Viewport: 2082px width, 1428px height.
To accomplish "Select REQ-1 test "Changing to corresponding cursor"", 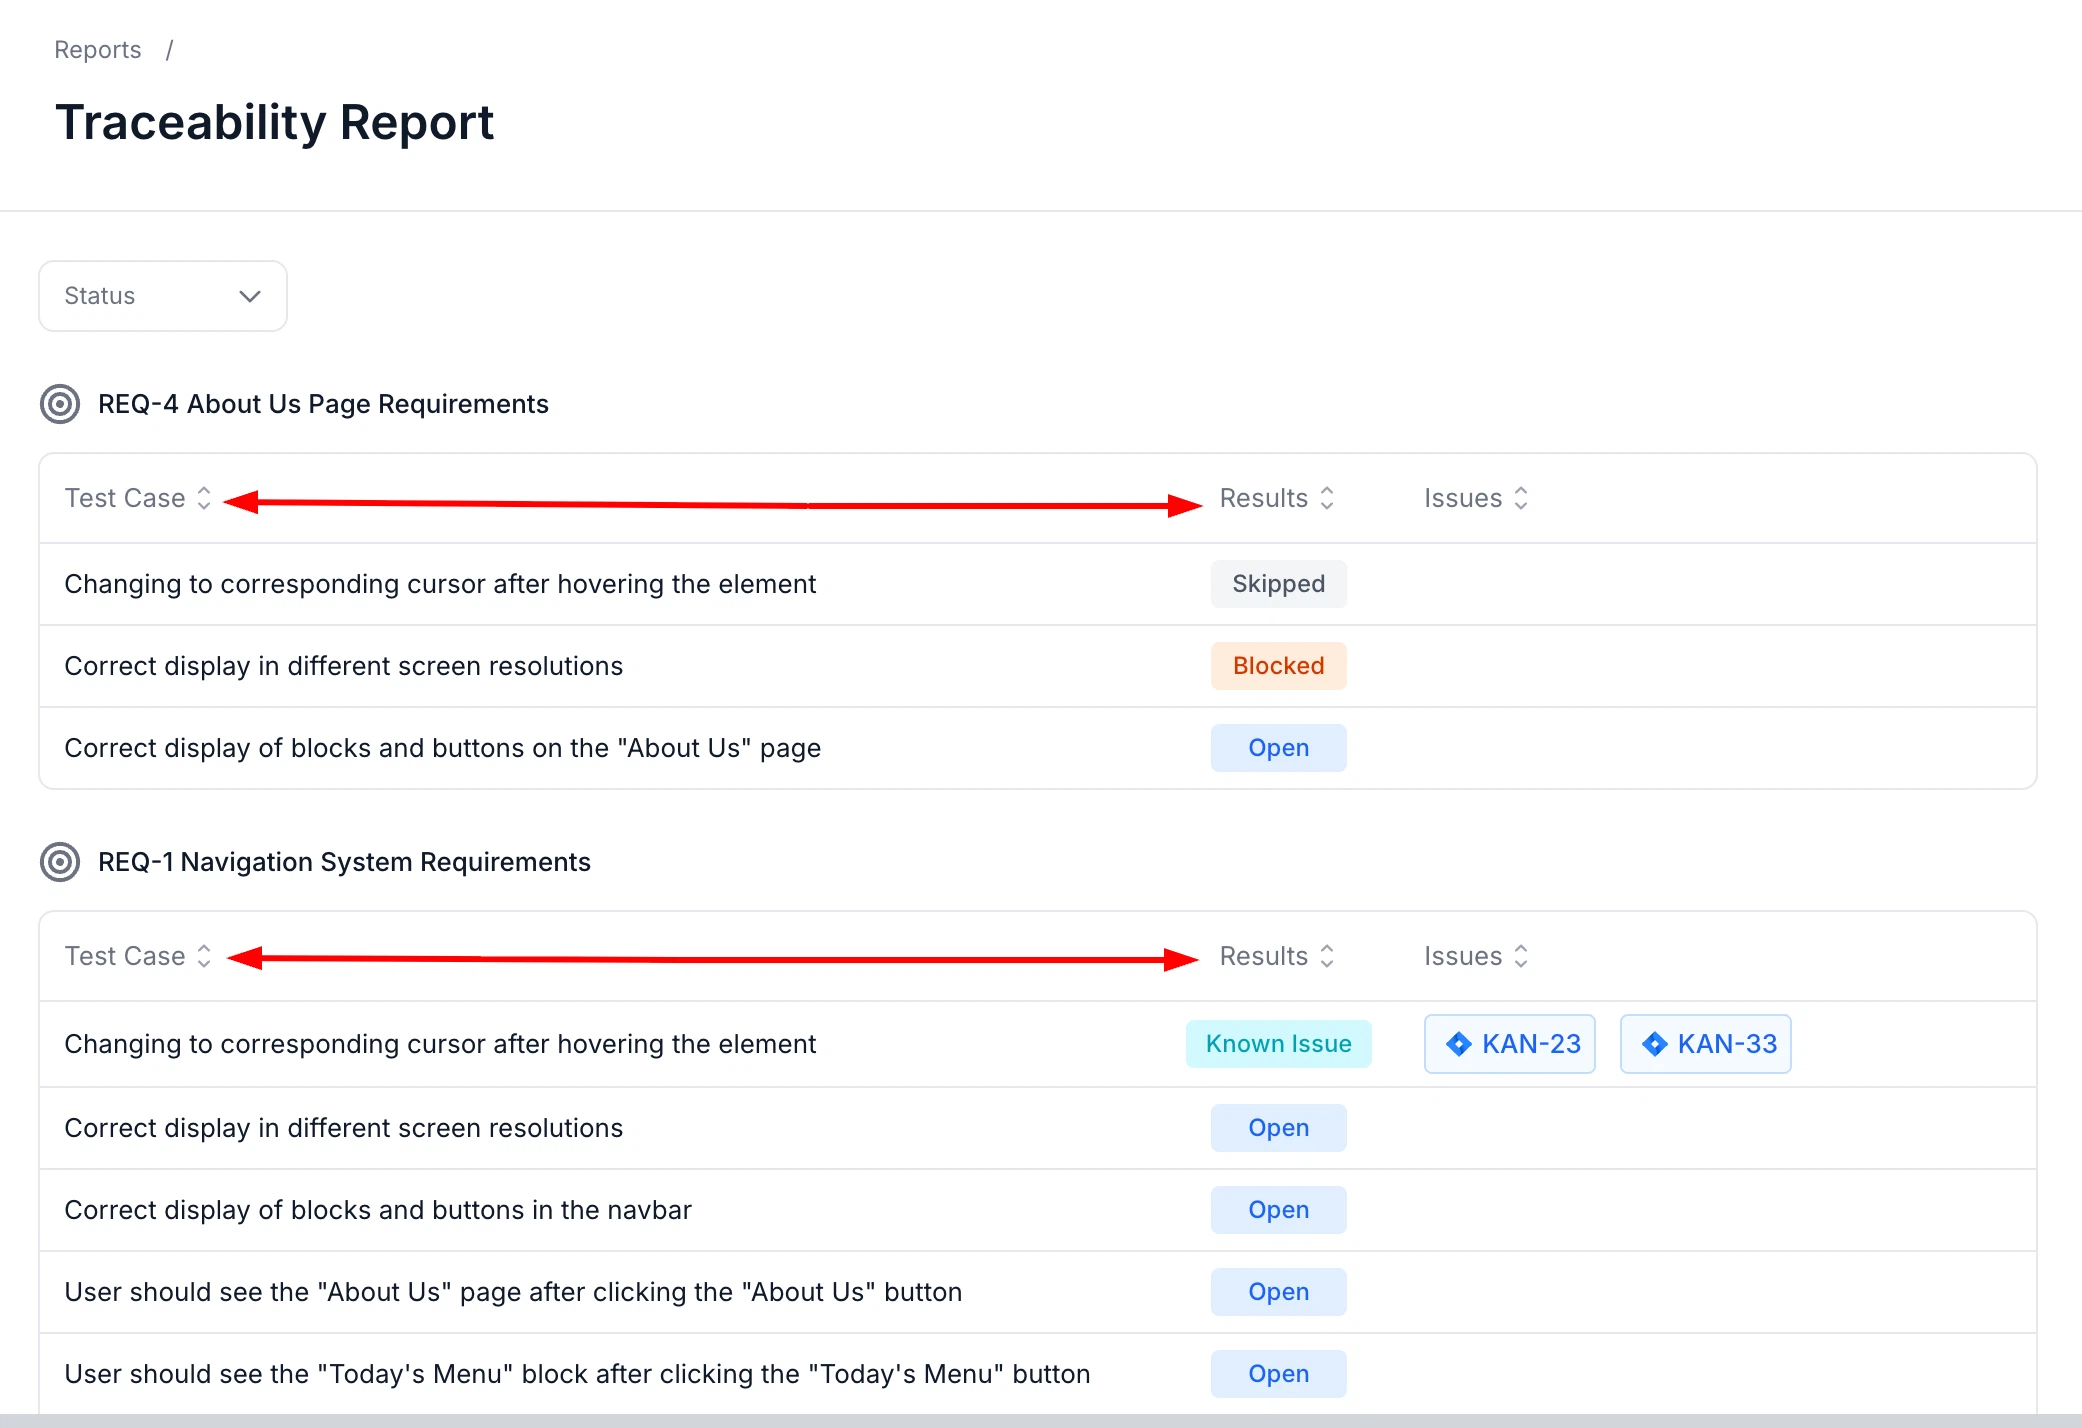I will (440, 1044).
